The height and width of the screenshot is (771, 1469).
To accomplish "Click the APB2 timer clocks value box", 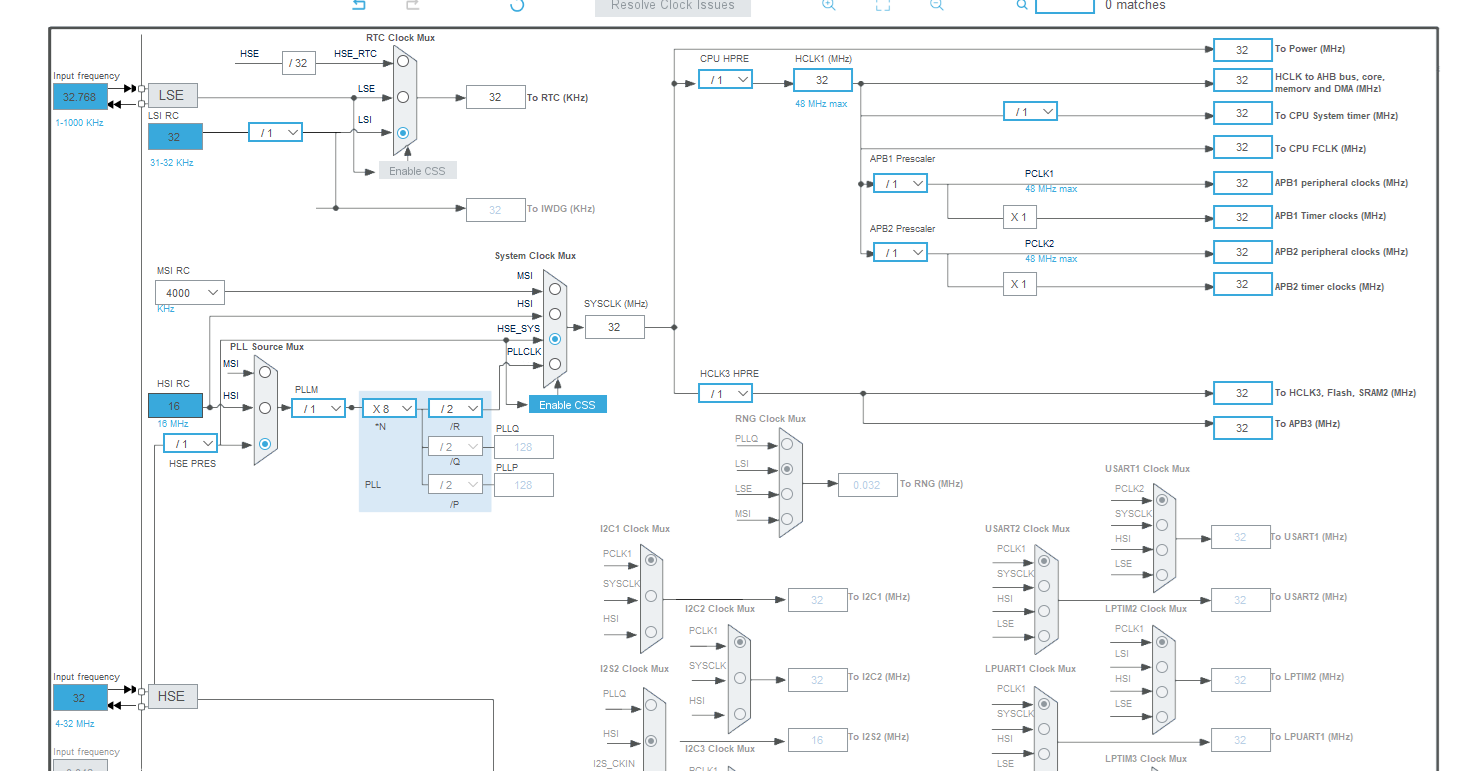I will click(x=1242, y=284).
